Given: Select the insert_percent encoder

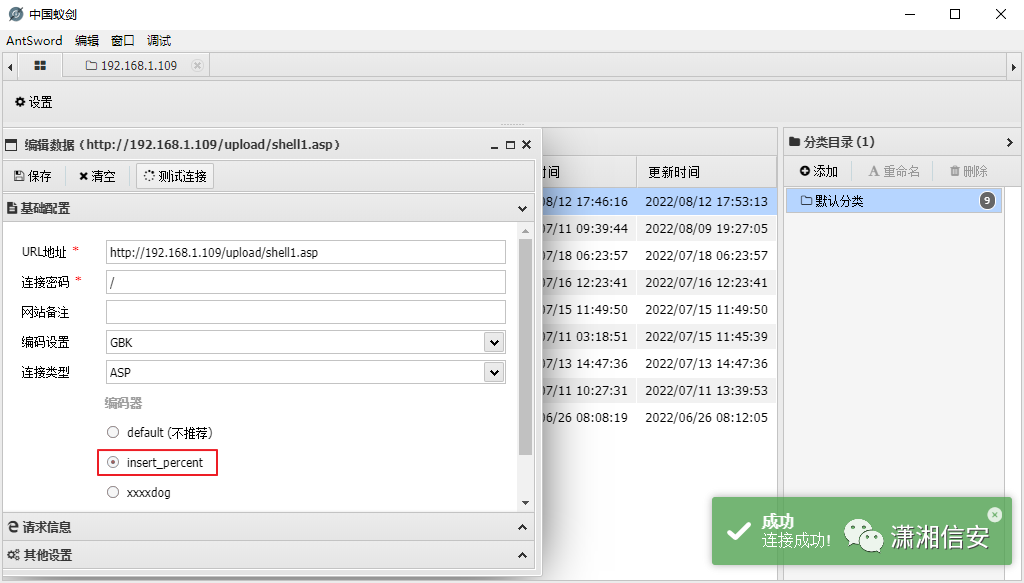Looking at the screenshot, I should click(x=113, y=462).
